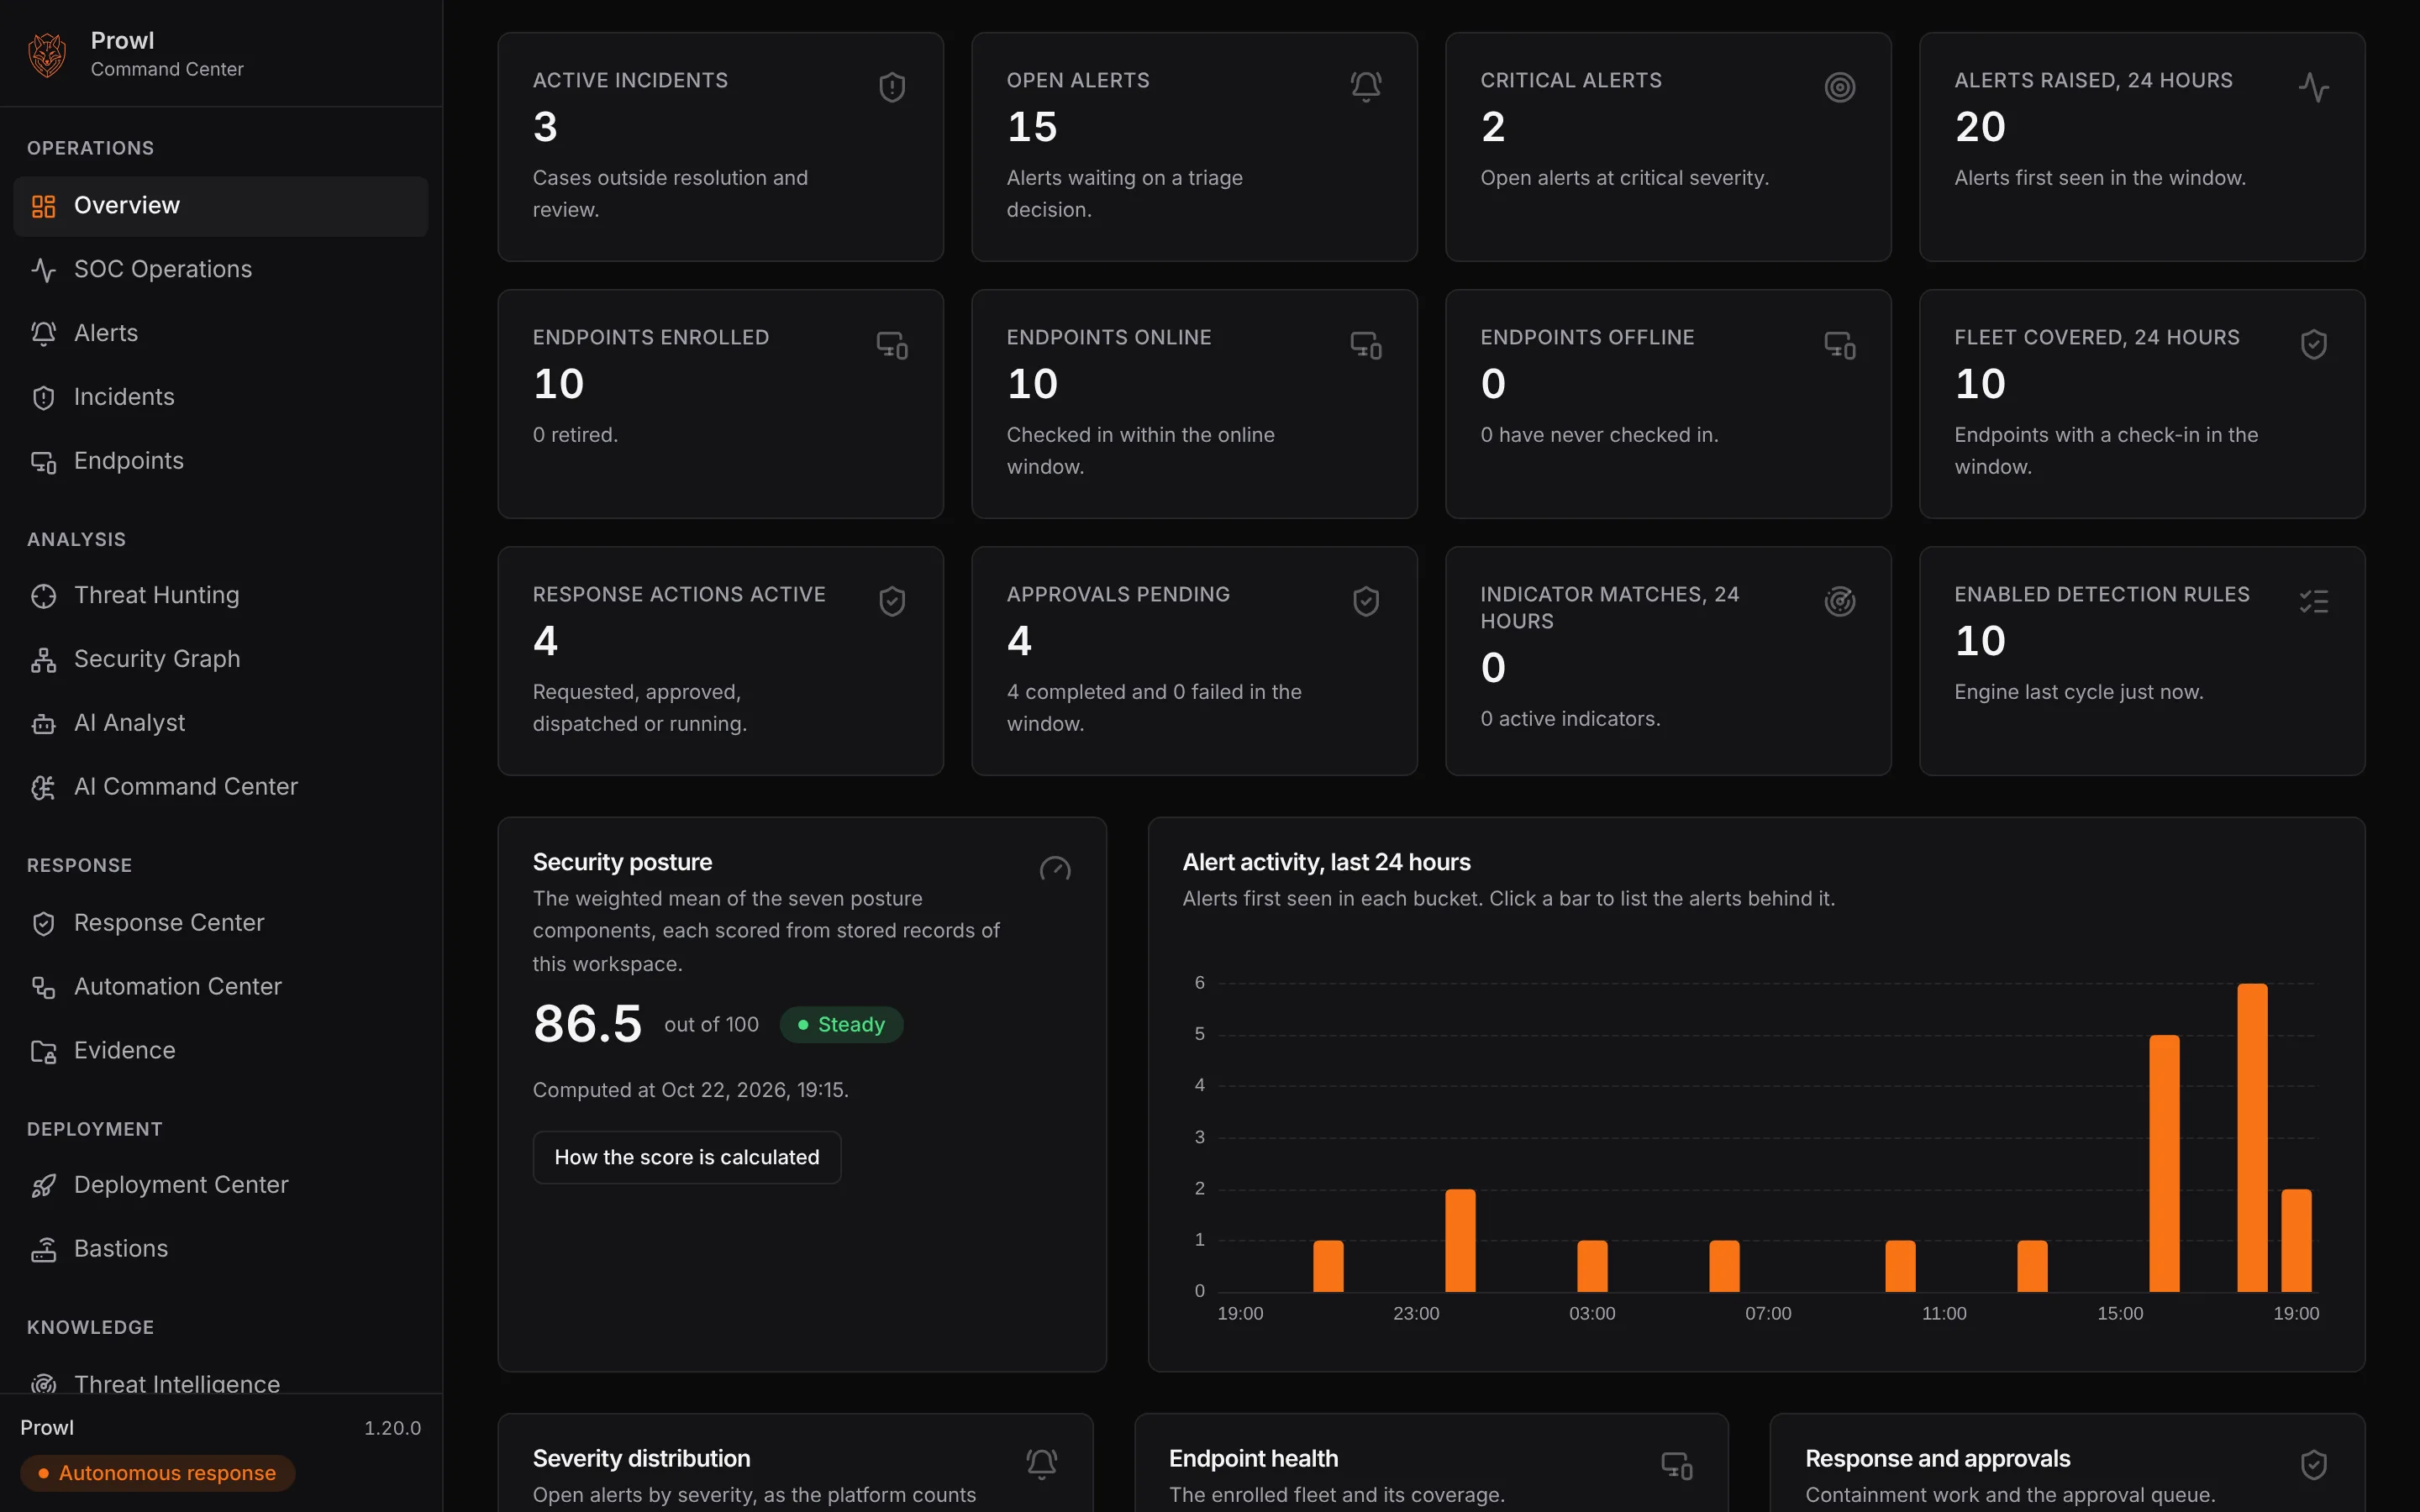Image resolution: width=2420 pixels, height=1512 pixels.
Task: Click the Severity distribution heading
Action: coord(641,1459)
